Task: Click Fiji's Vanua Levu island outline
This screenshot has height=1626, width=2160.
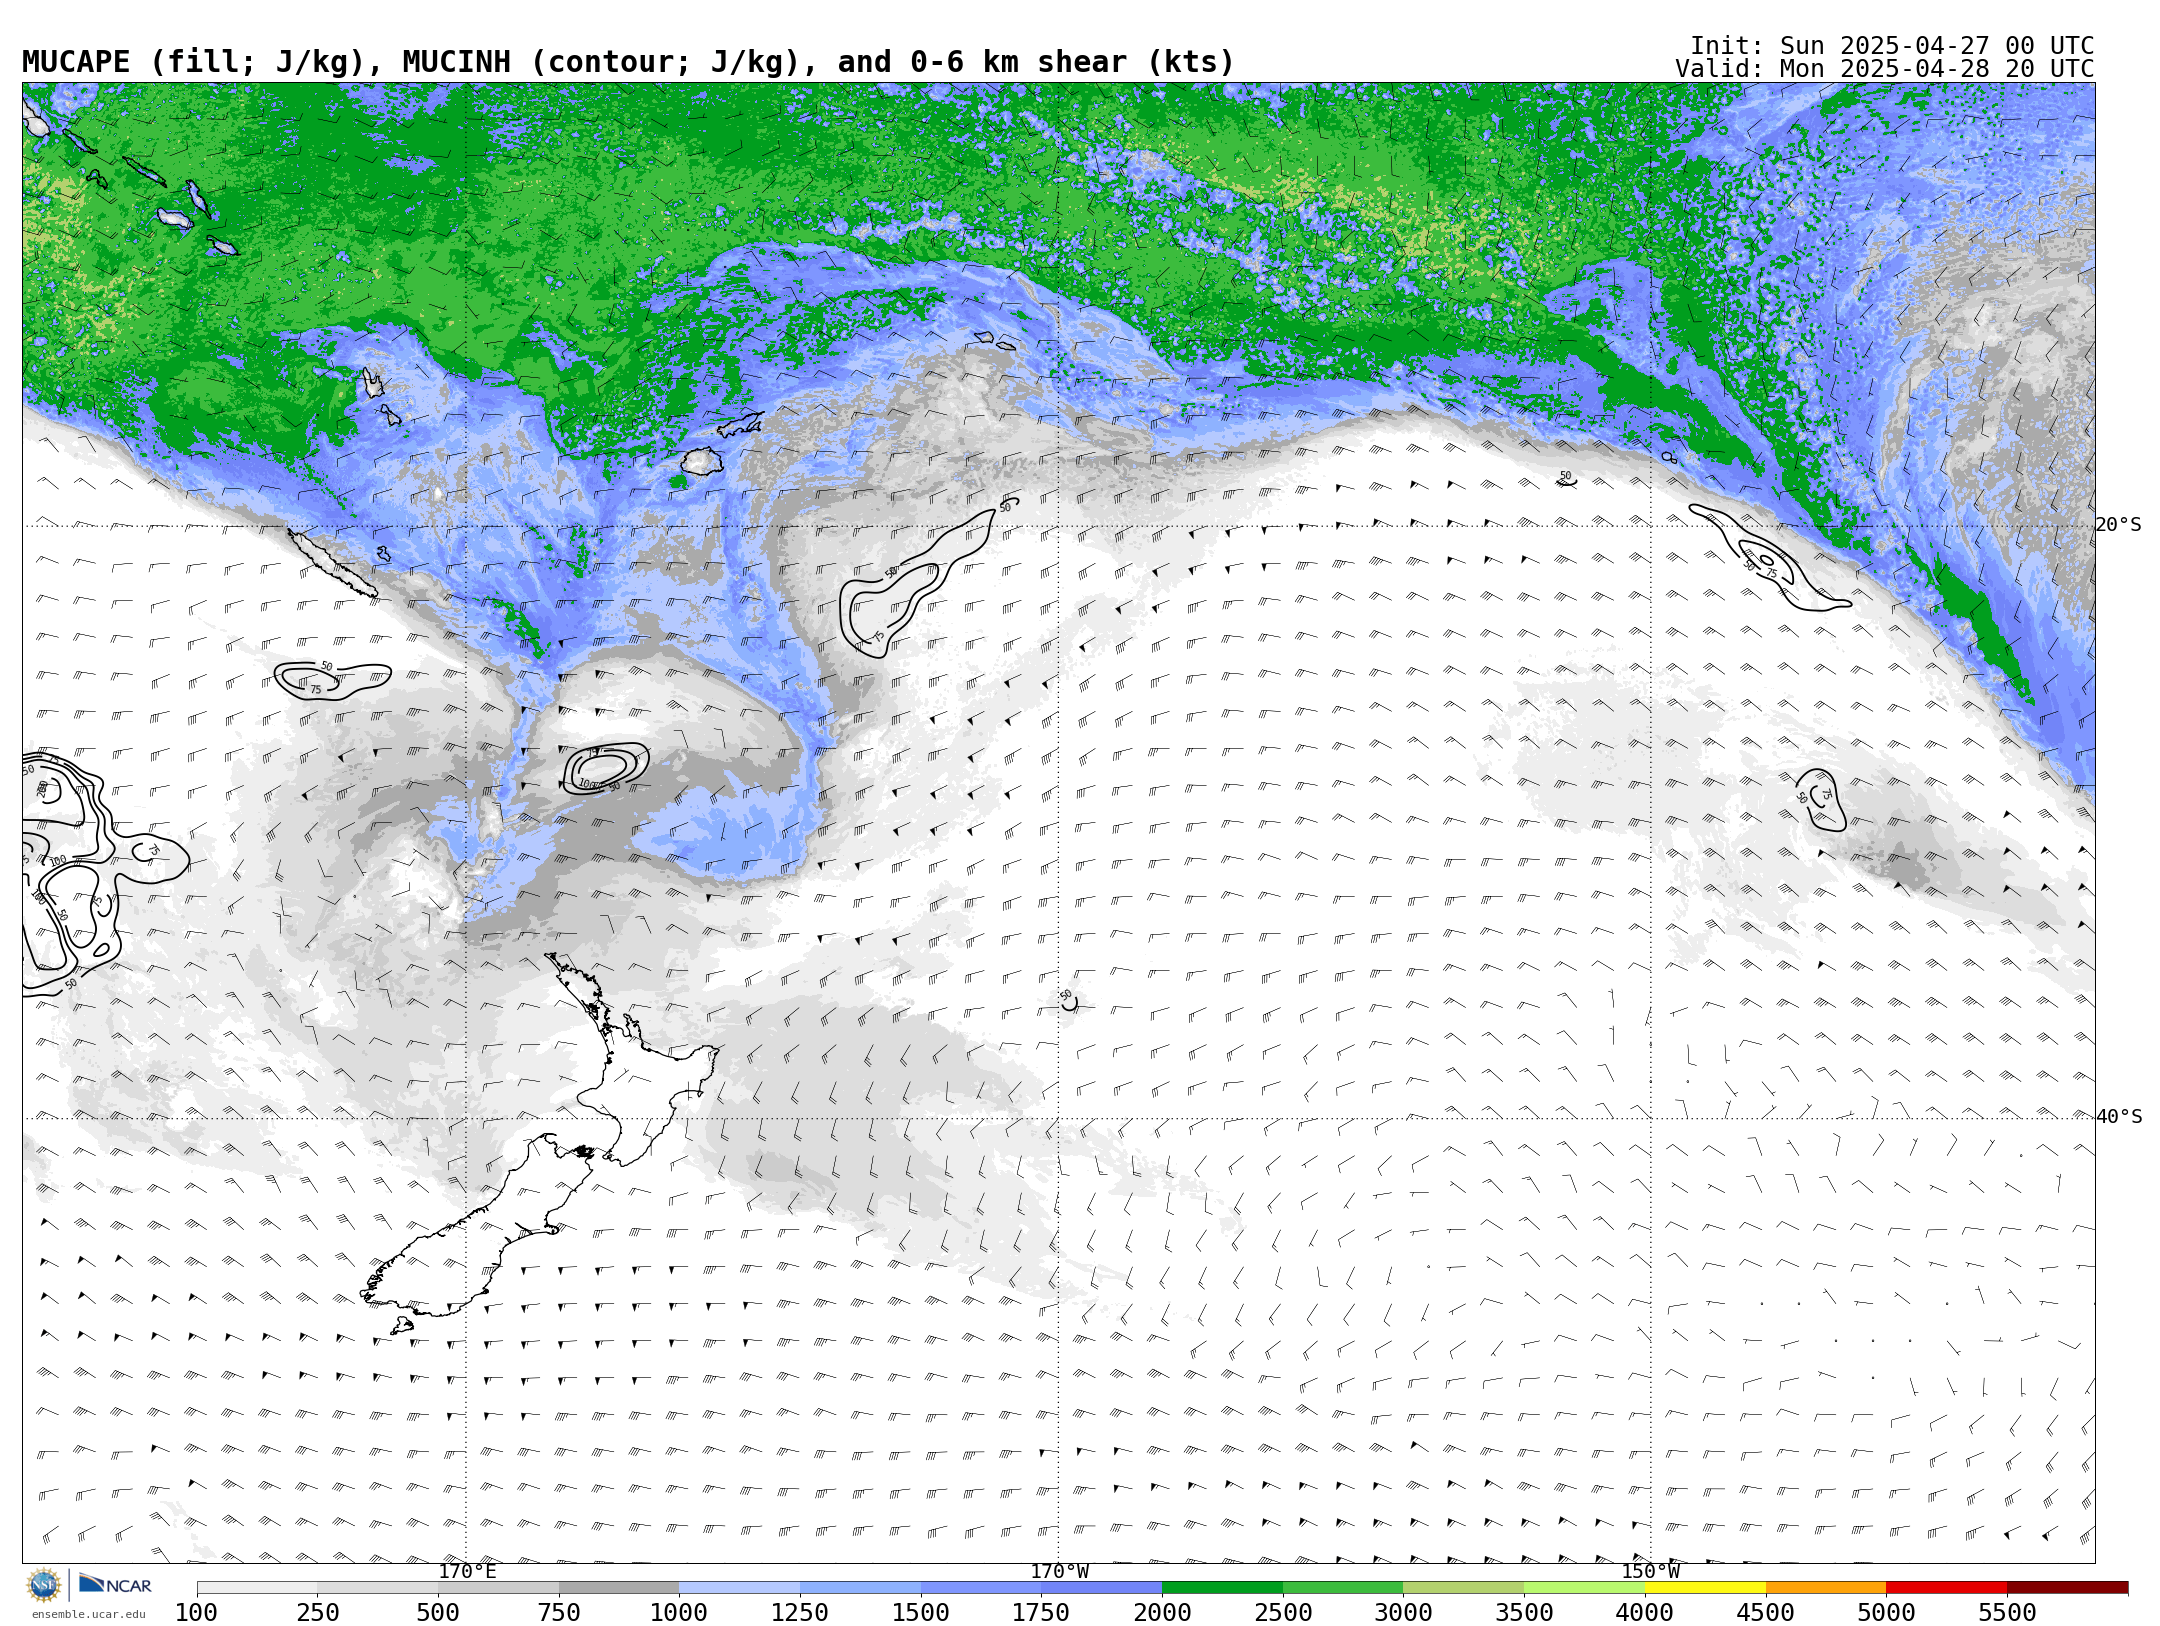Action: click(740, 424)
